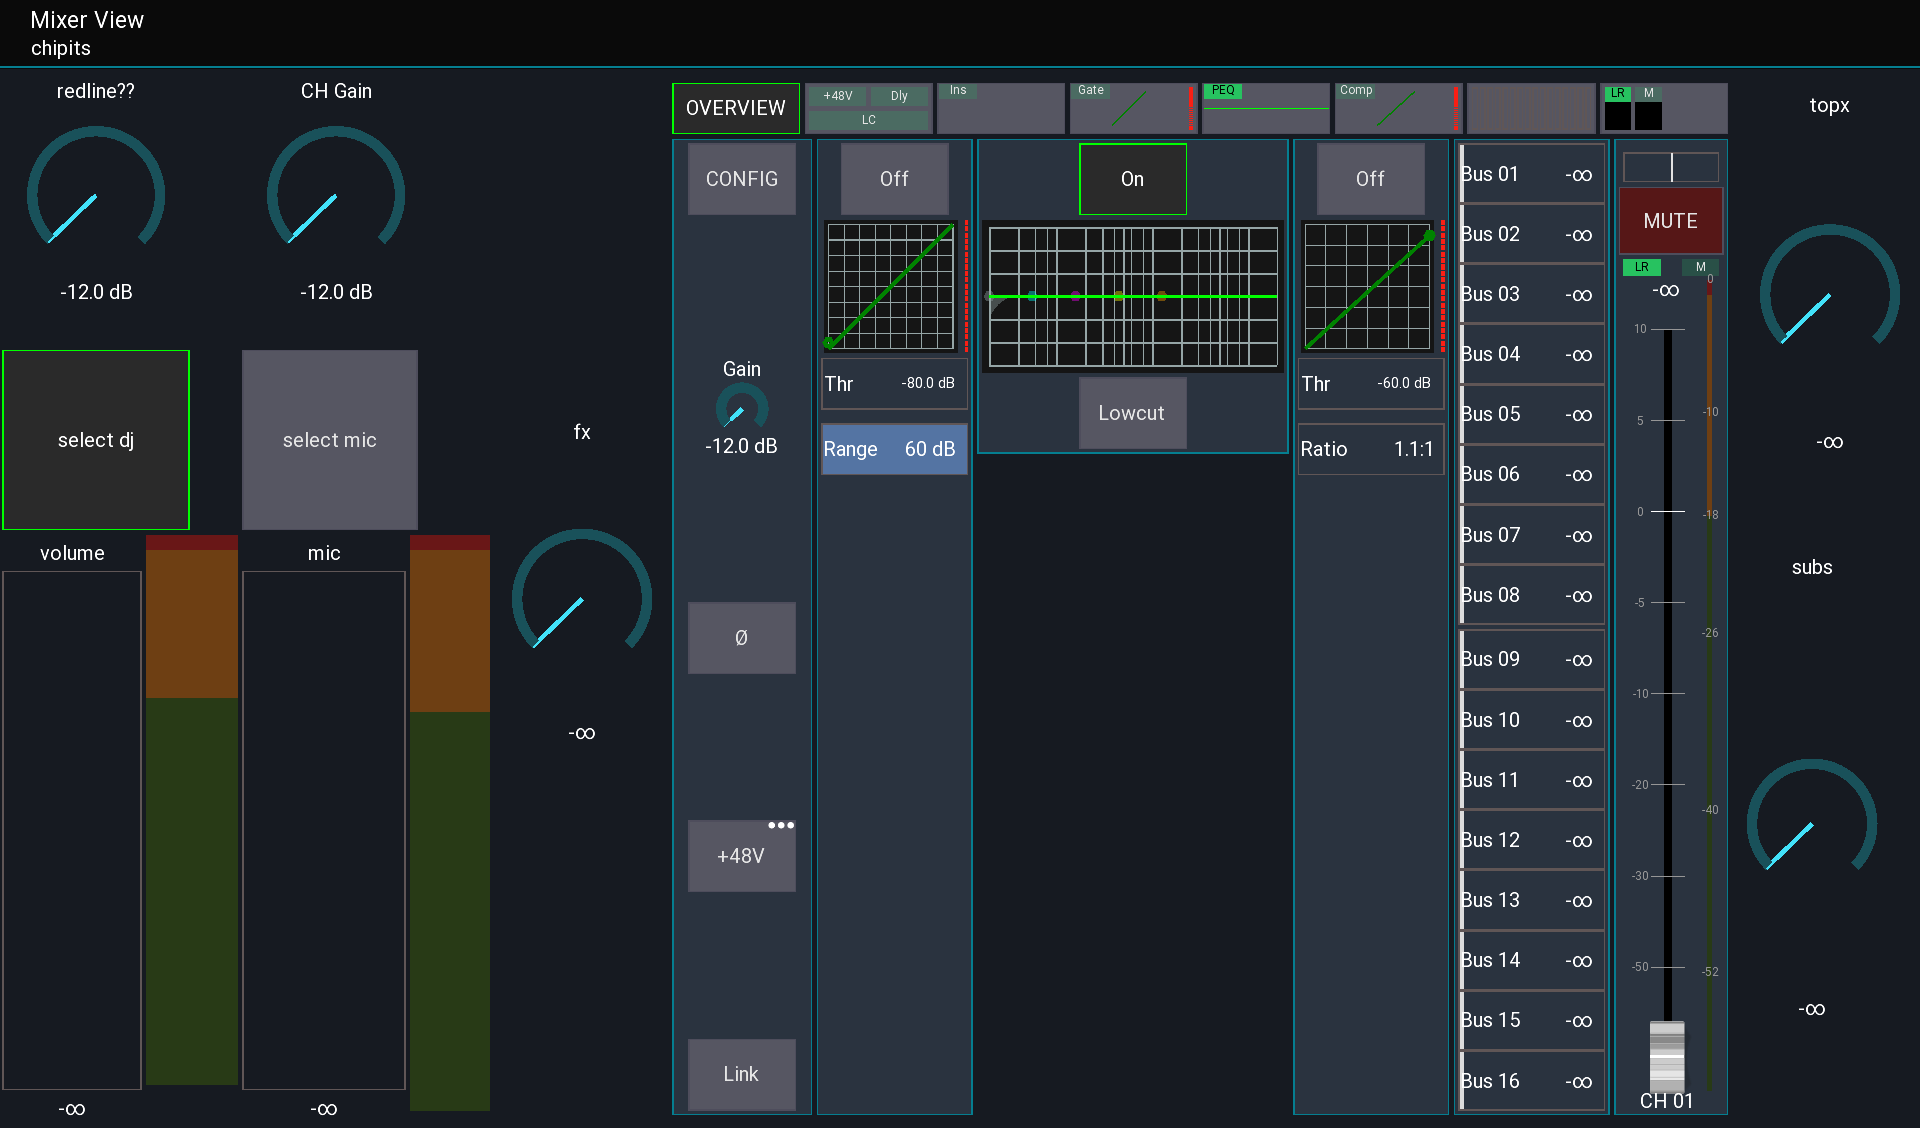Toggle the phase invert Ø icon
This screenshot has width=1920, height=1128.
pyautogui.click(x=741, y=638)
